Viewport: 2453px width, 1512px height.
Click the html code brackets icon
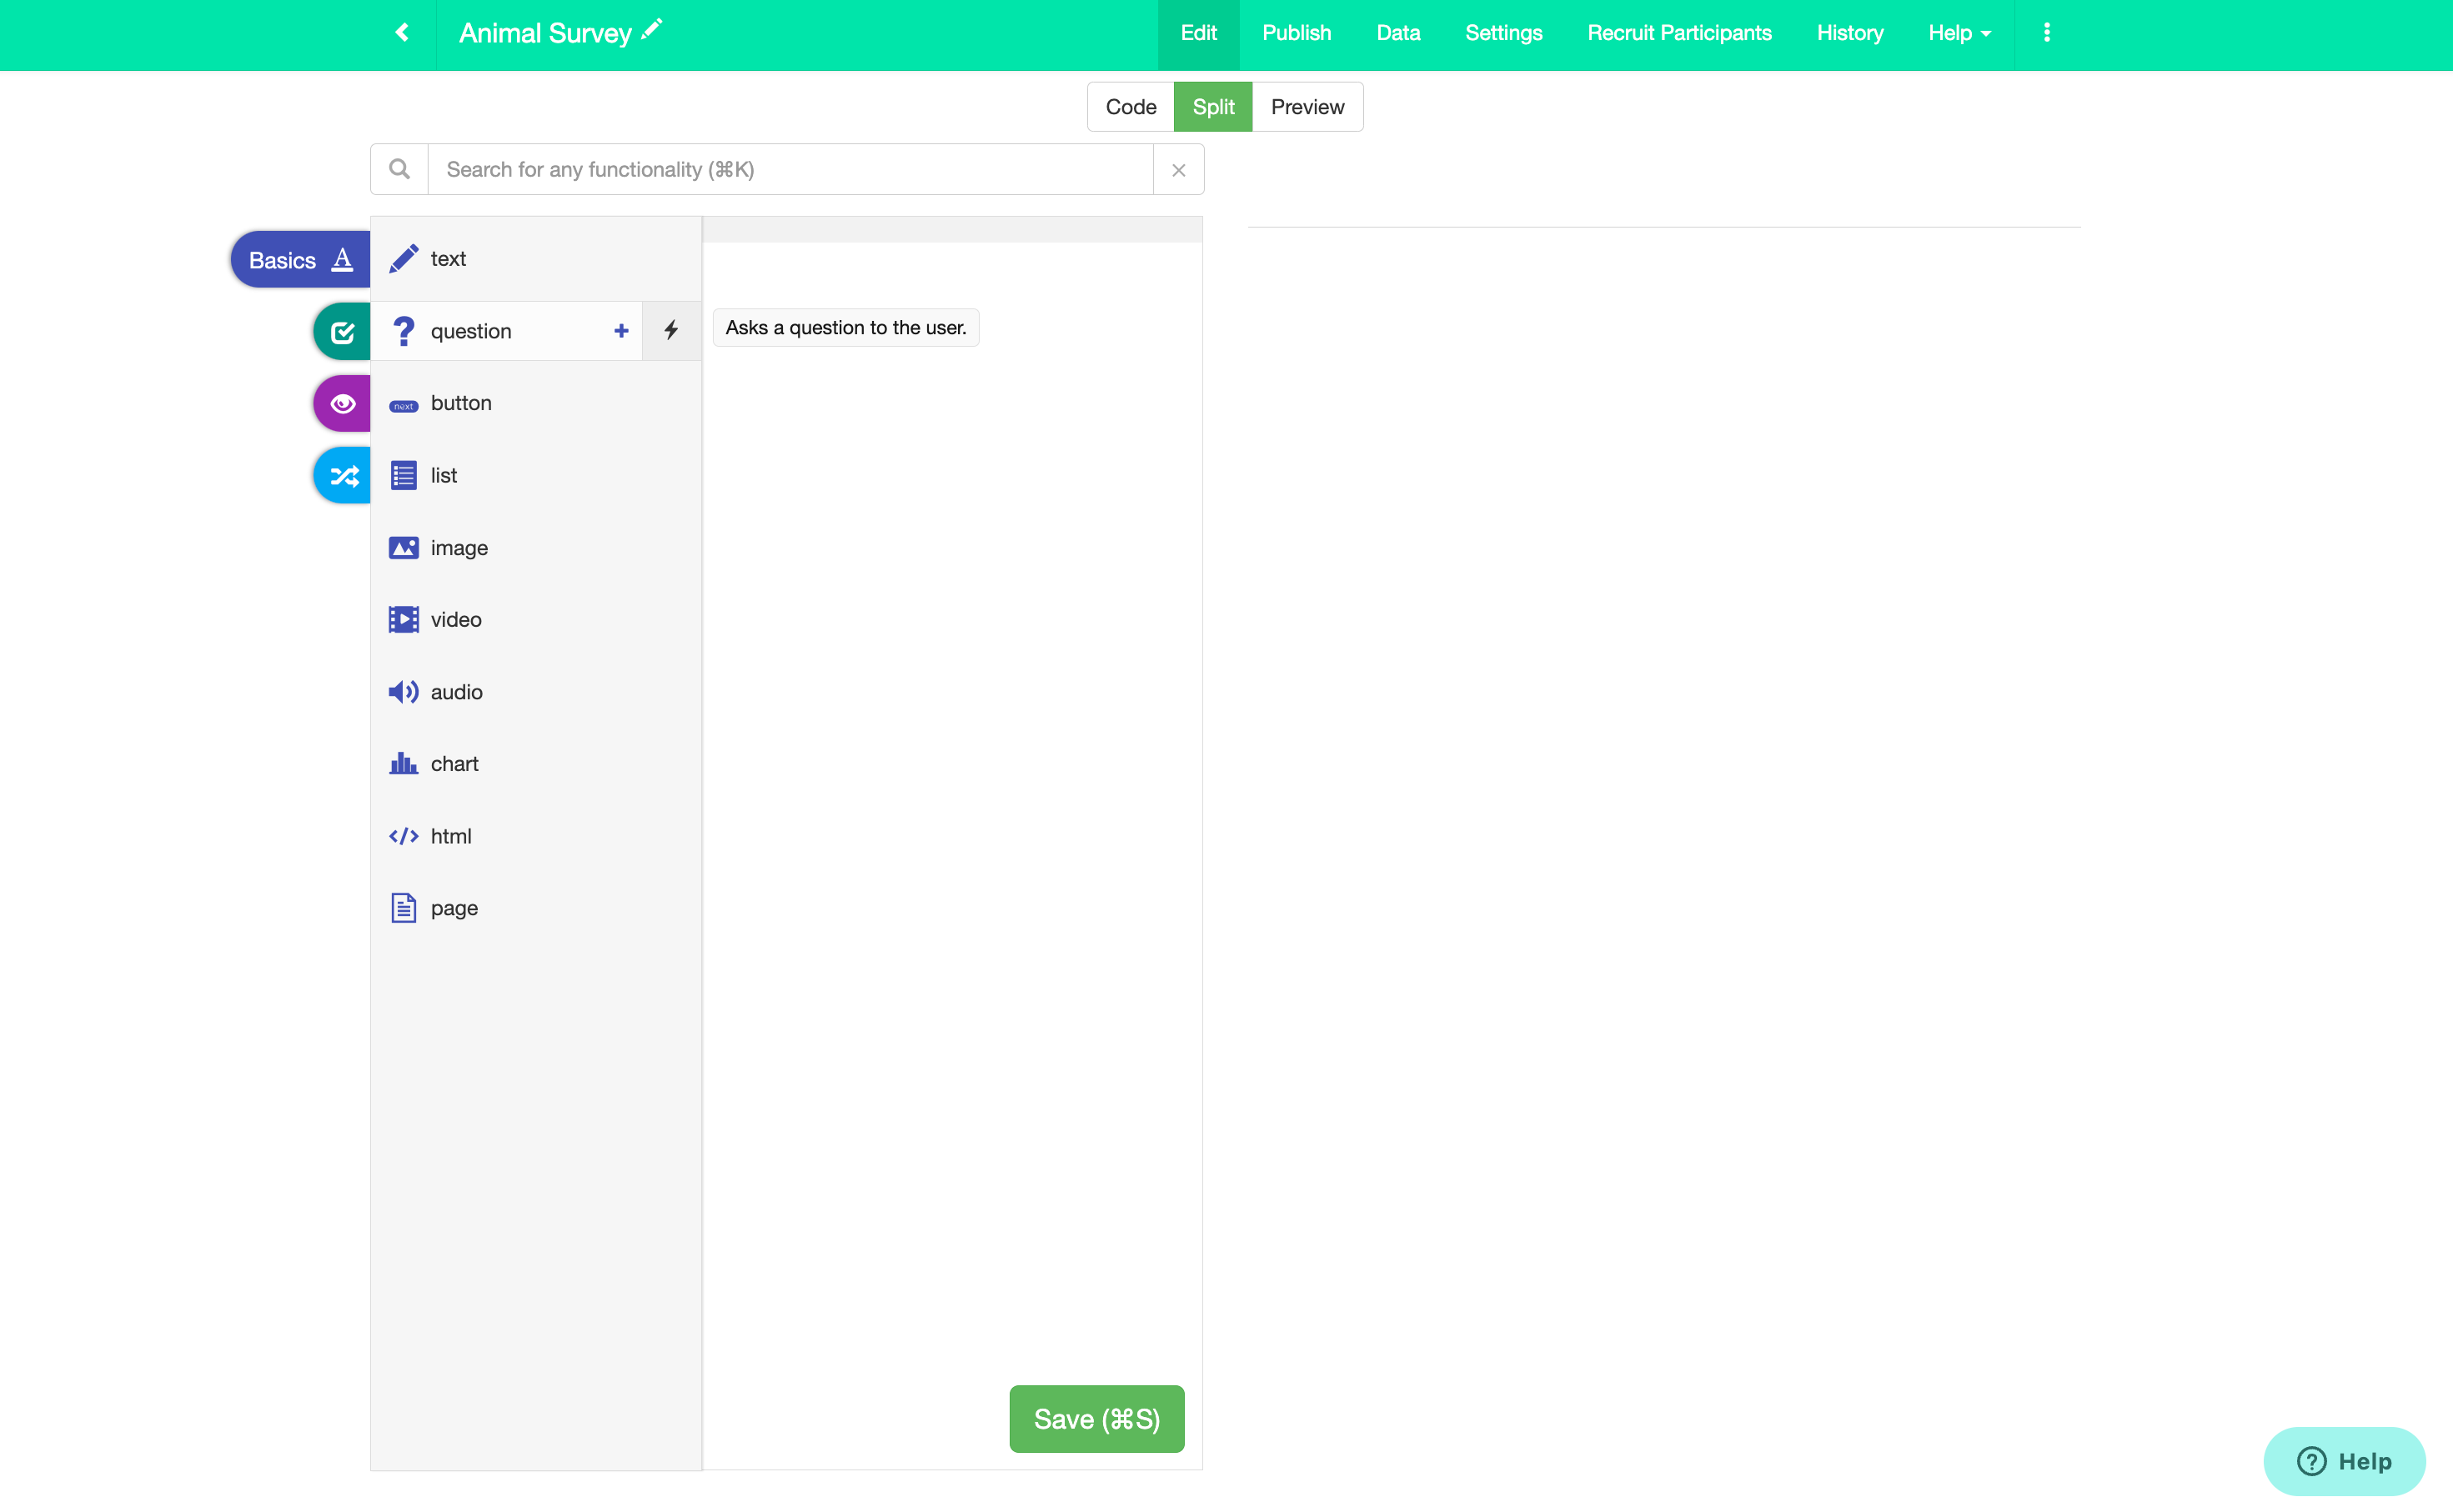point(403,836)
